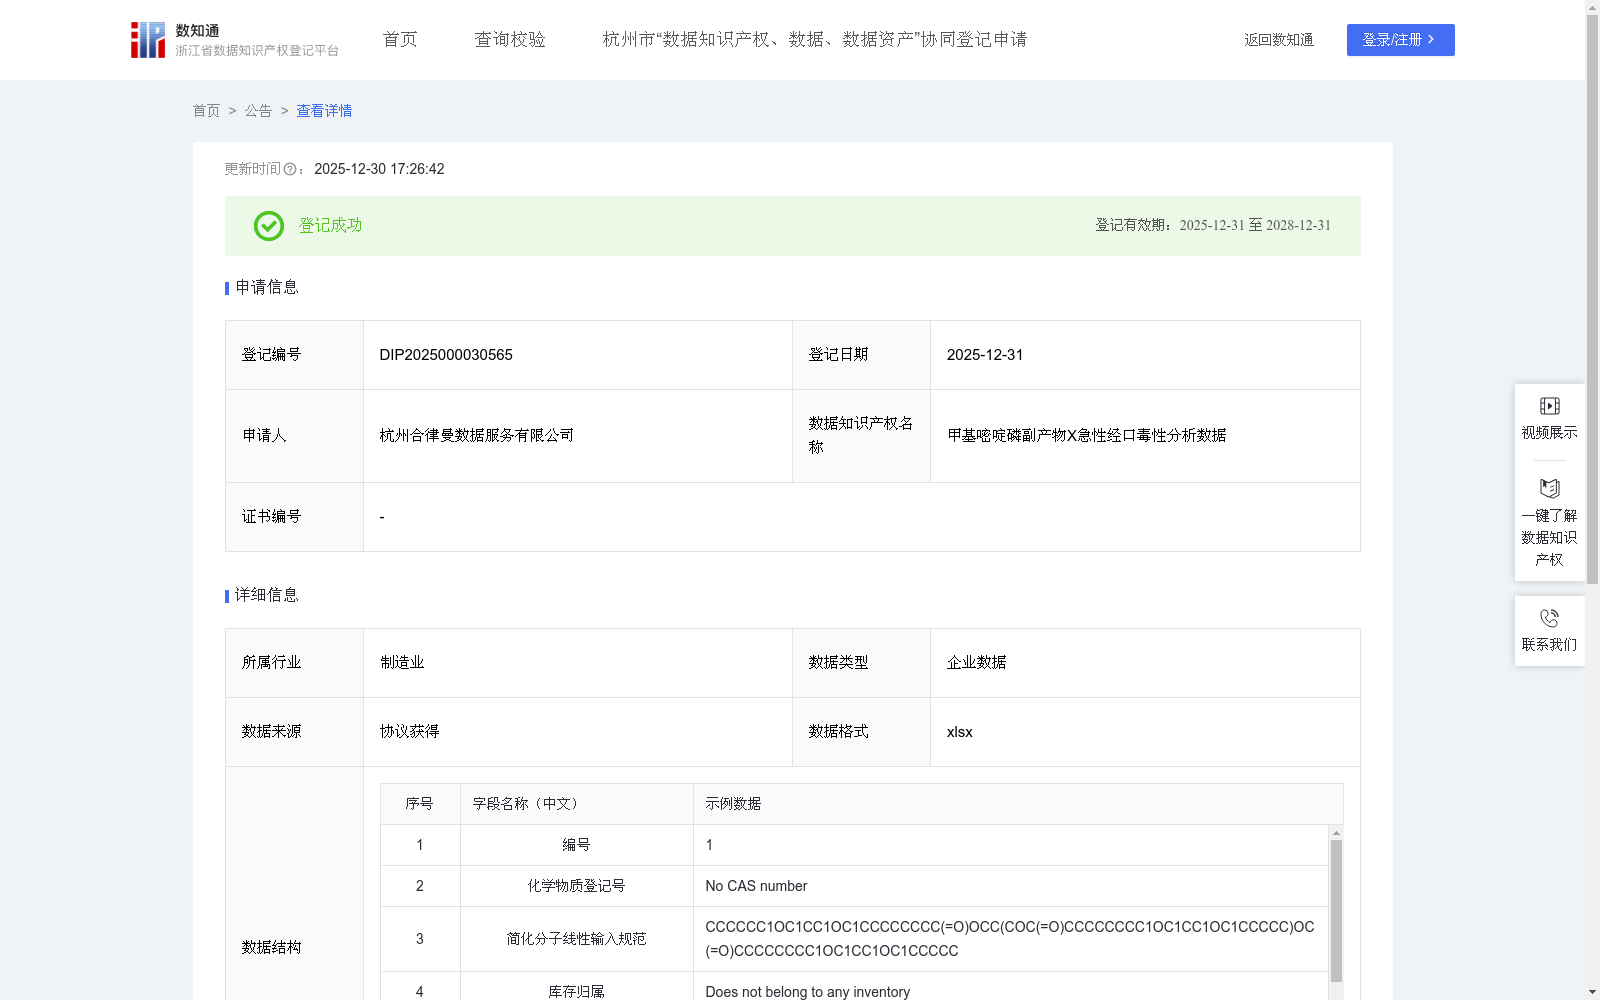
Task: Click the 联系我们 phone icon
Action: click(1550, 618)
